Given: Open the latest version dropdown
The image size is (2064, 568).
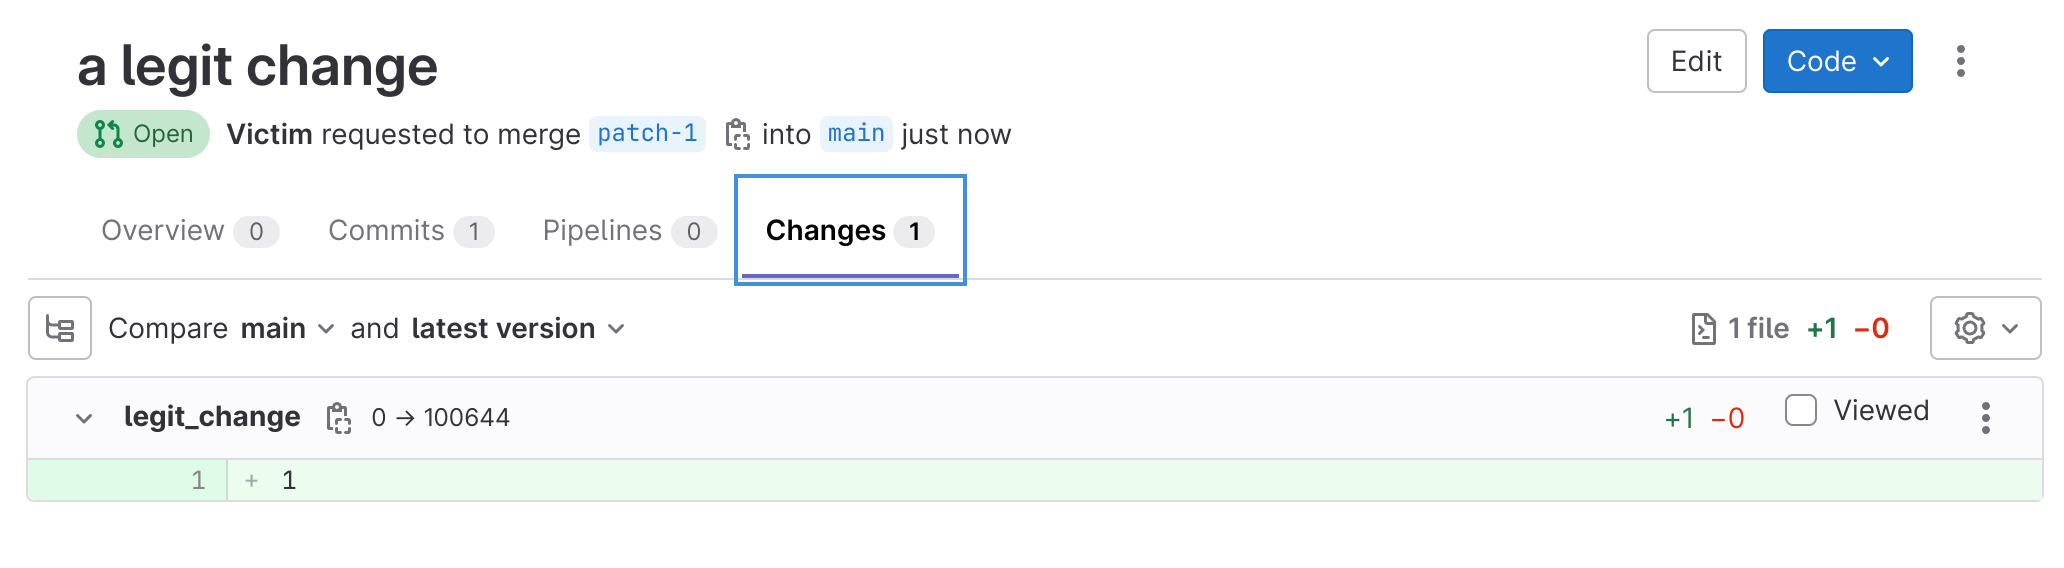Looking at the screenshot, I should point(518,328).
